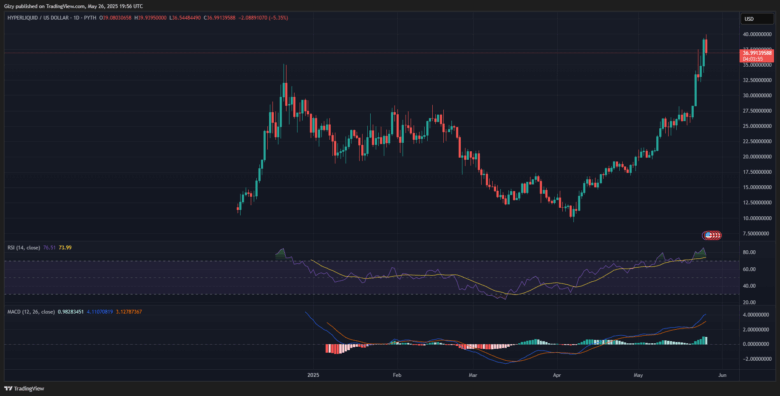Click the 25.00000000 price axis label
Image resolution: width=780 pixels, height=396 pixels.
pos(757,126)
